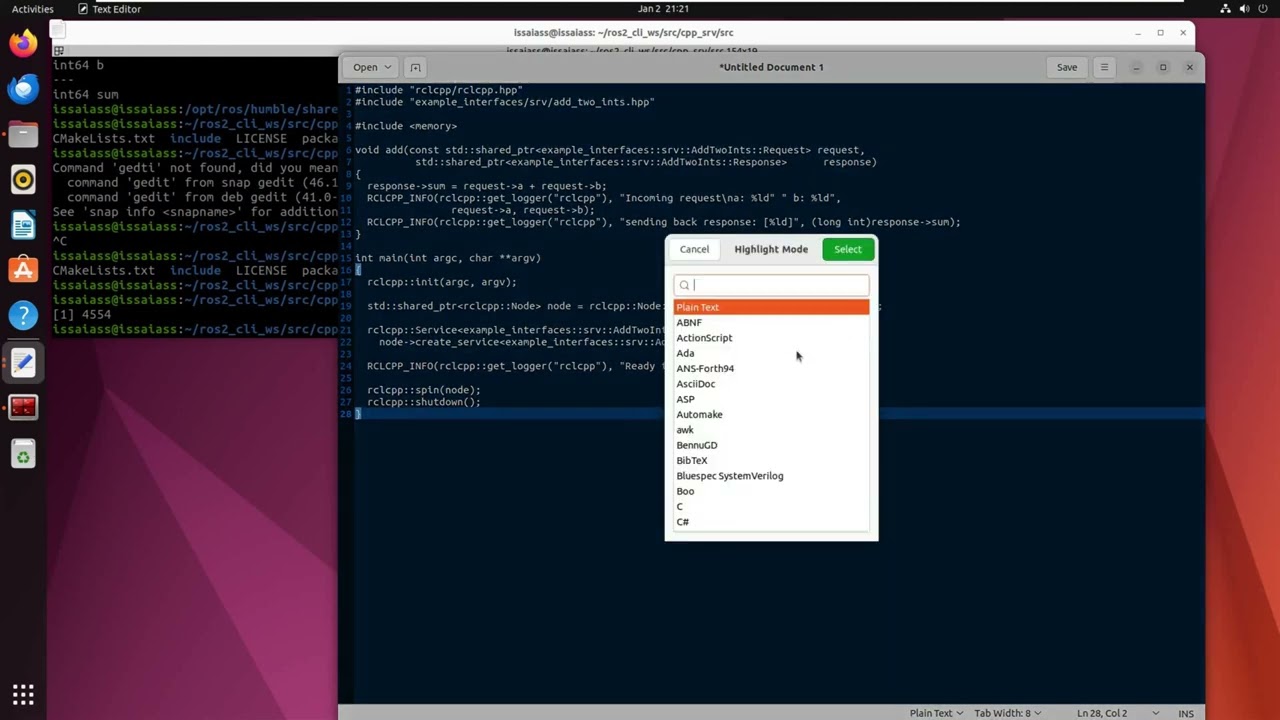
Task: Click the *Untitled Document 1 title
Action: pos(771,67)
